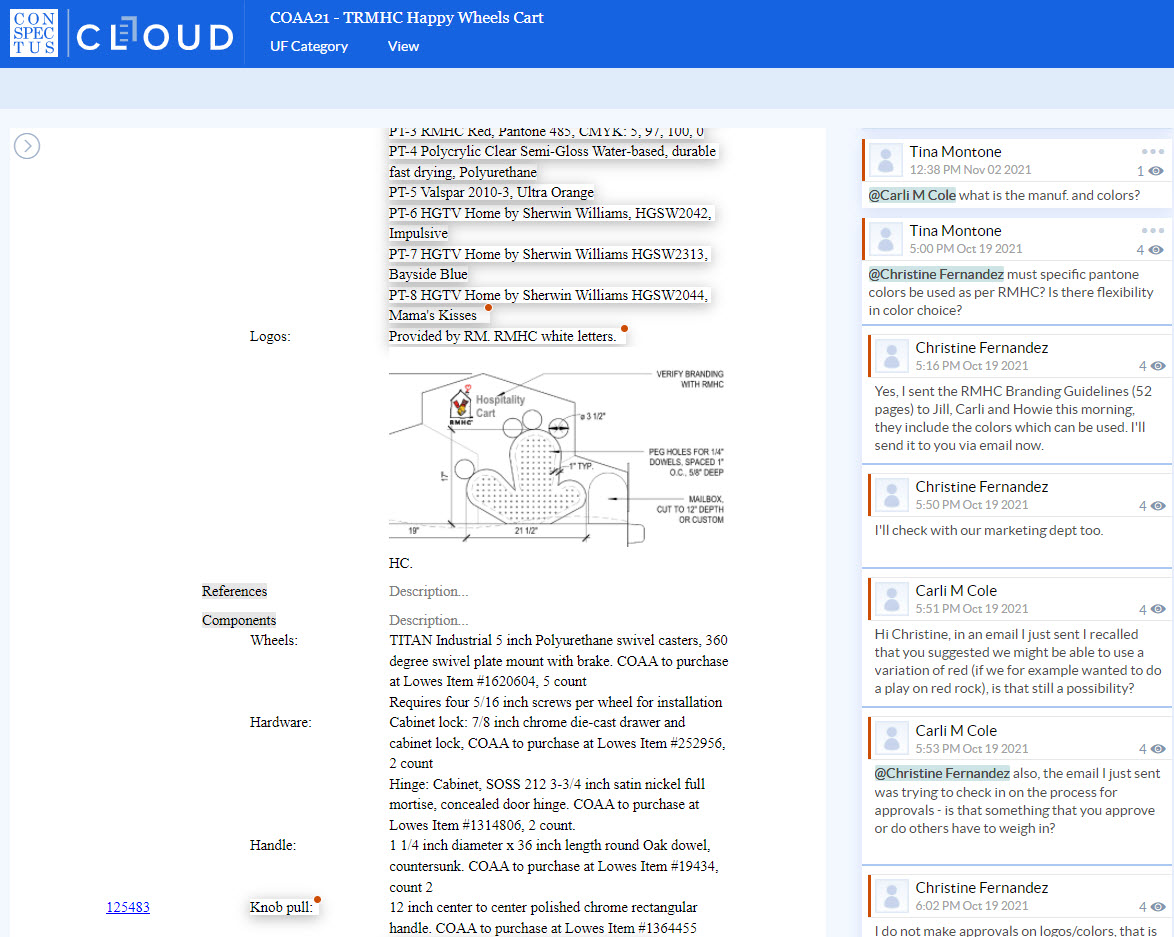Click the 'Cabinet lock: 7/8 inch chrome' hardware text

[557, 743]
